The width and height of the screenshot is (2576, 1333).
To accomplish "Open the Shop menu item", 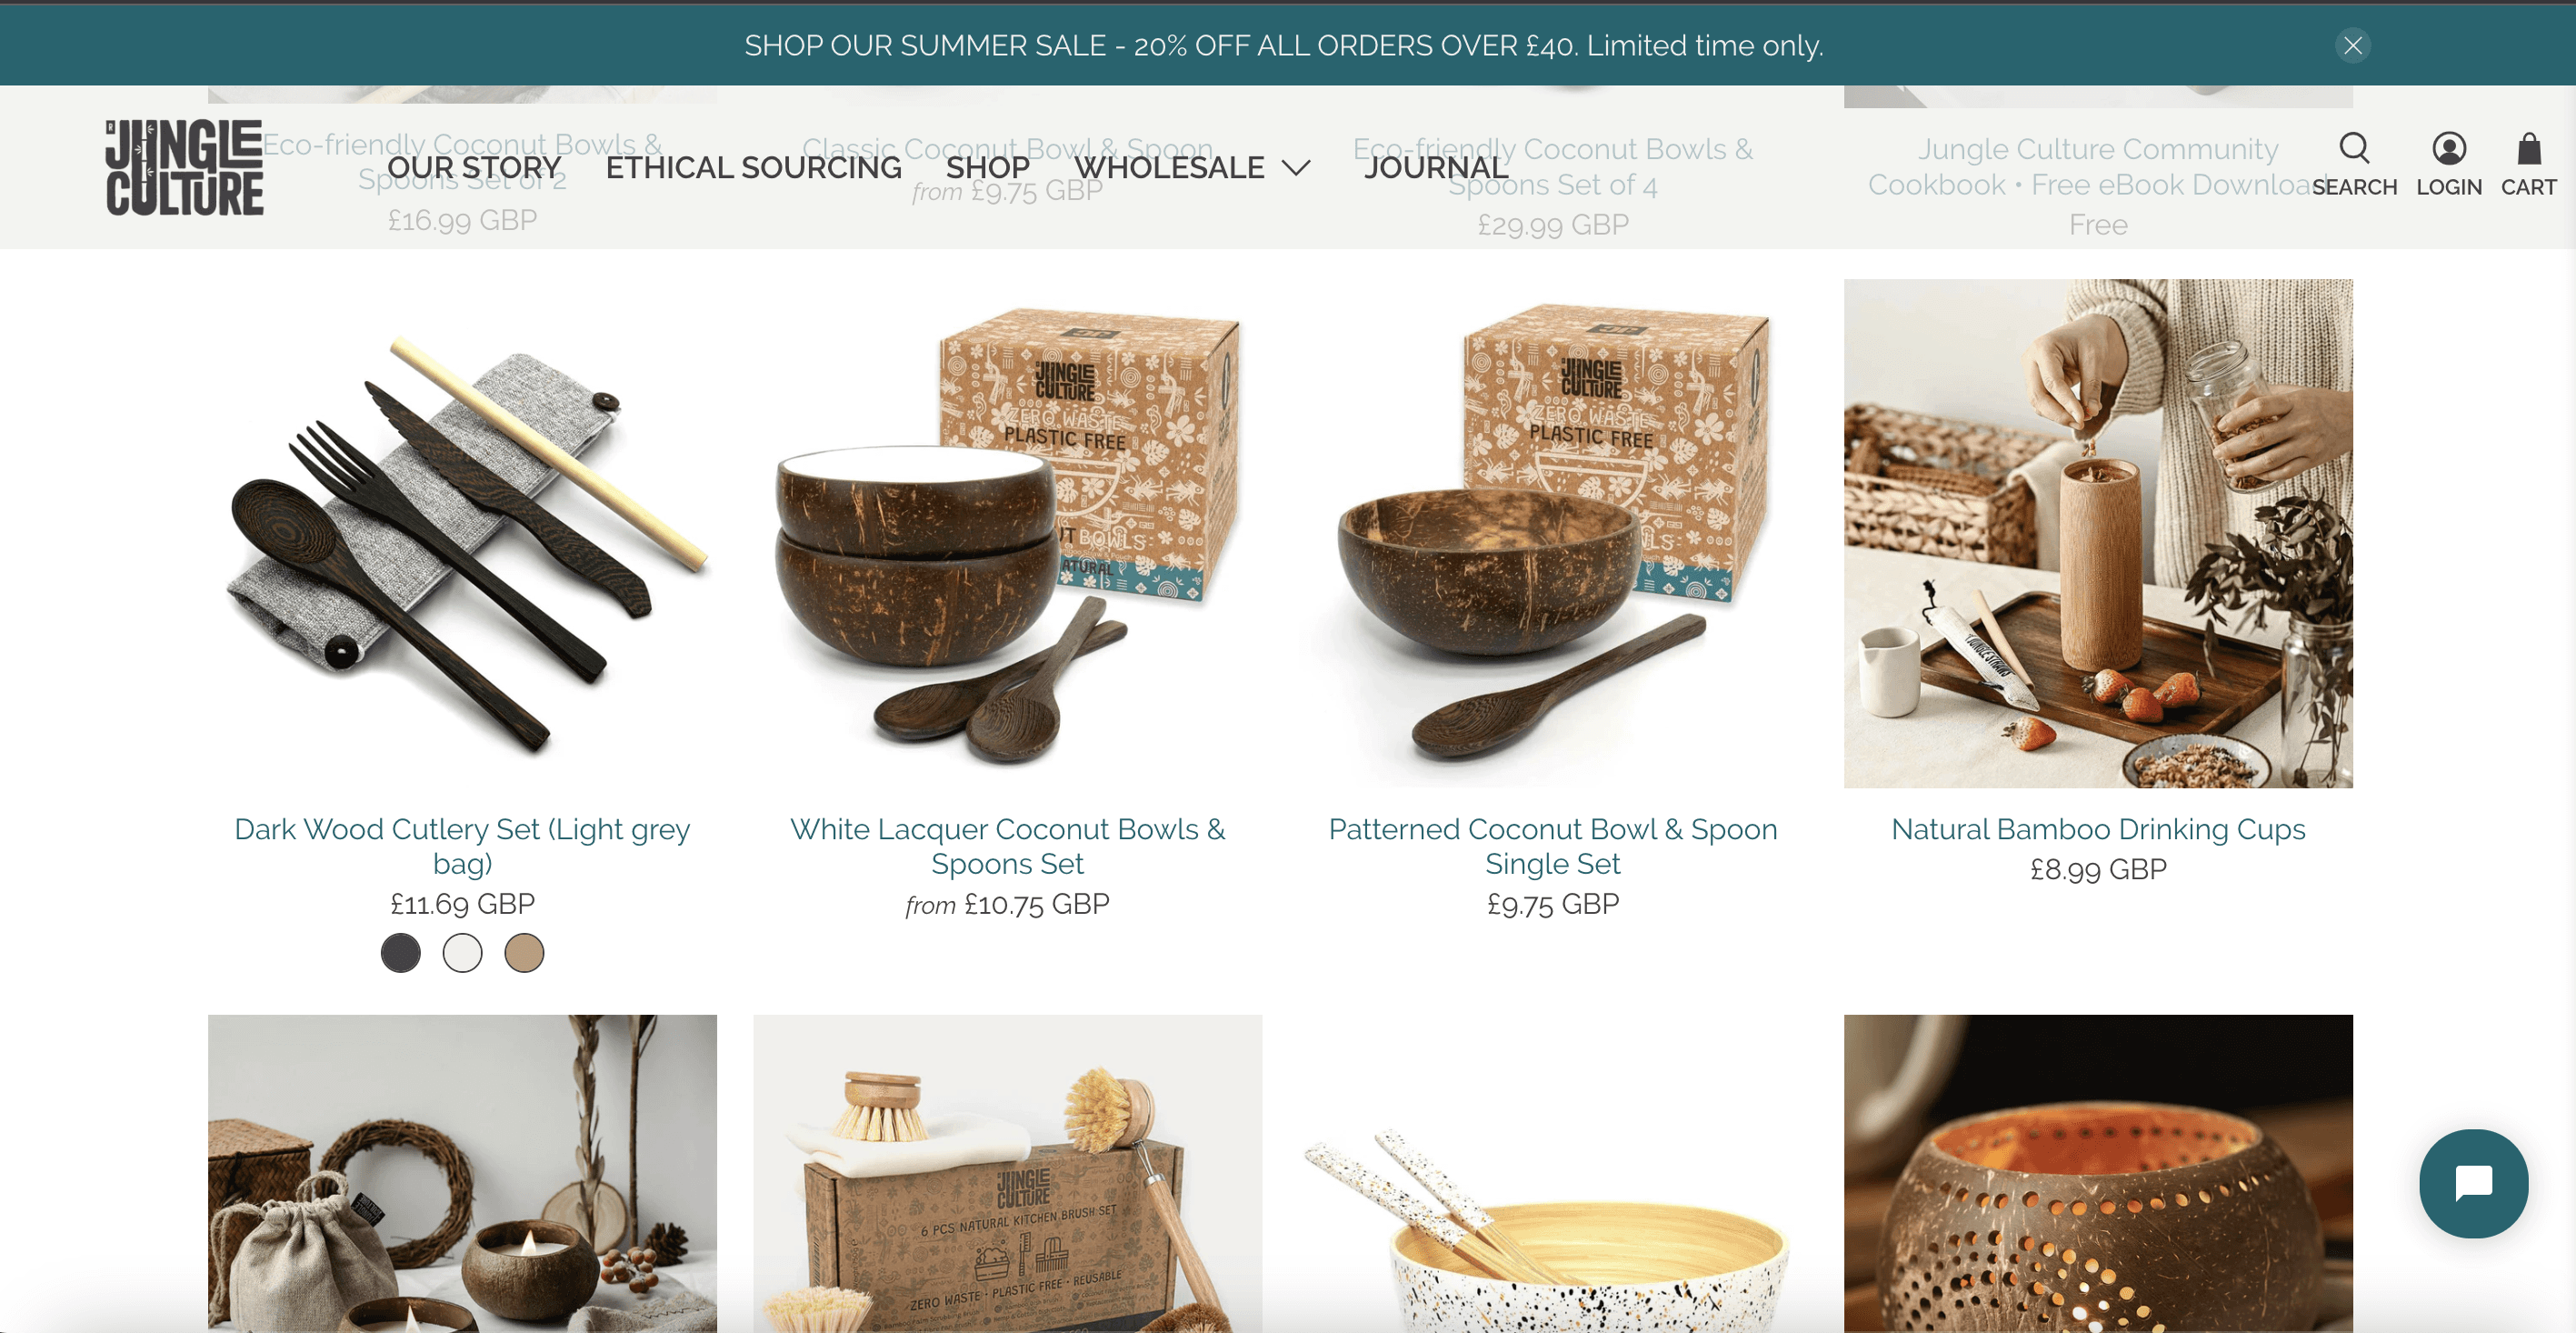I will tap(987, 167).
